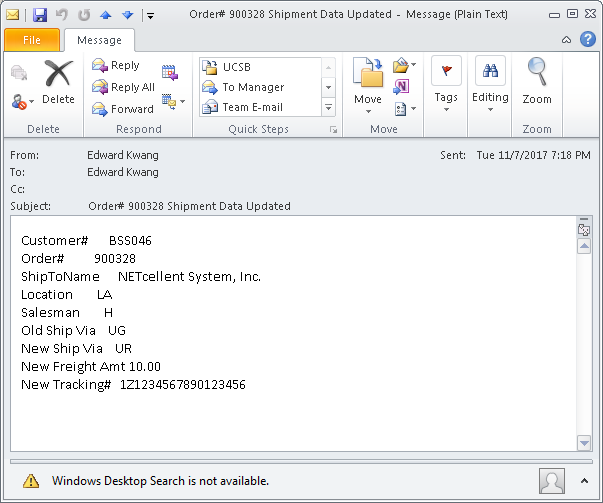The width and height of the screenshot is (603, 503).
Task: Go to Next Item with blue down arrow
Action: coord(127,15)
